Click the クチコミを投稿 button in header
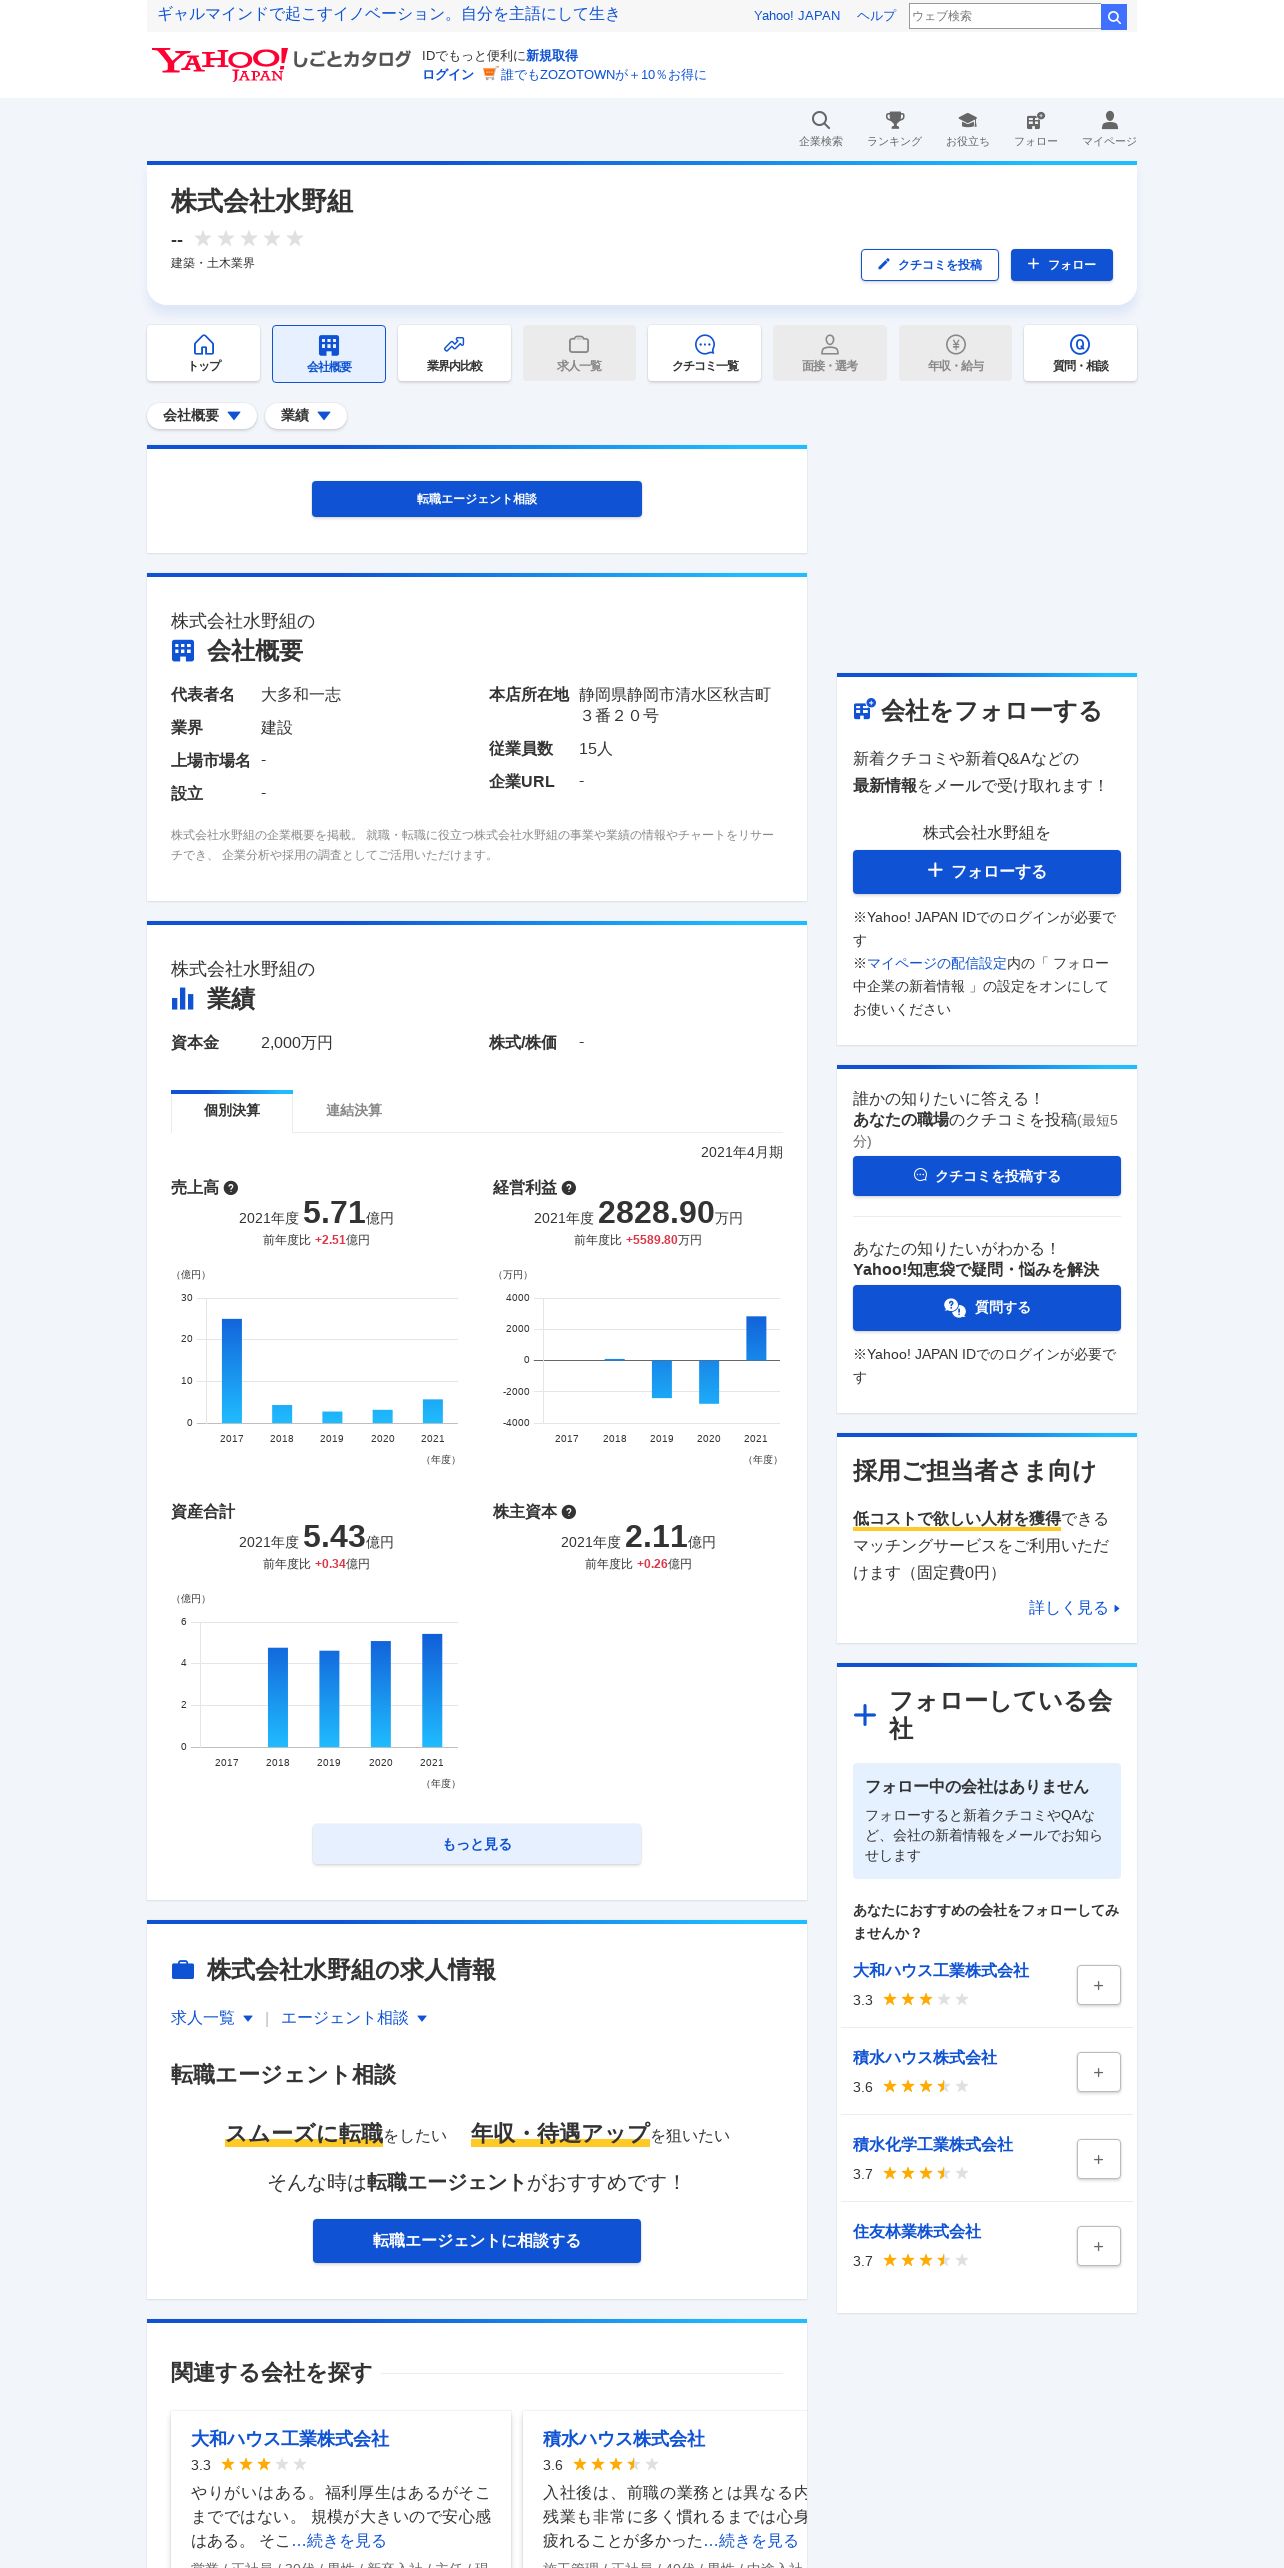The image size is (1284, 2568). (x=930, y=265)
